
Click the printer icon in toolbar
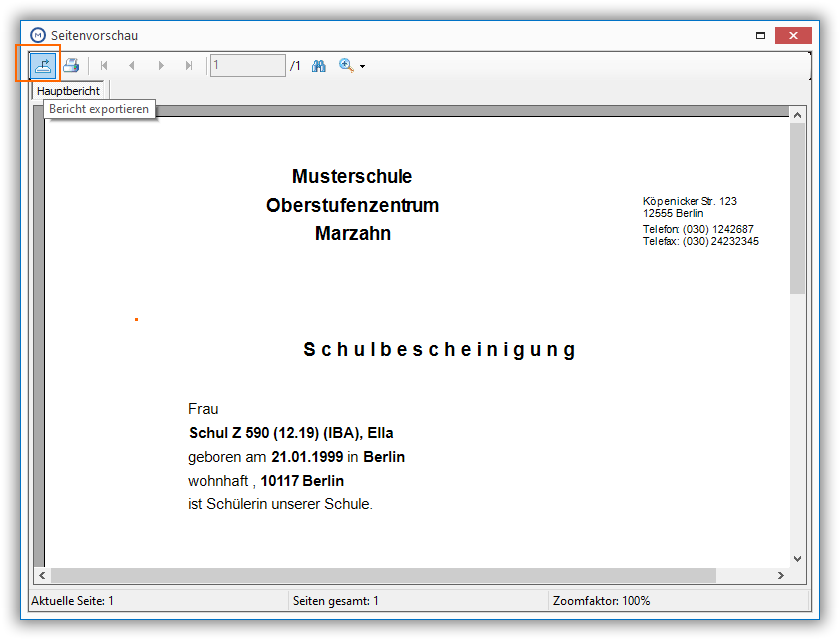point(71,66)
